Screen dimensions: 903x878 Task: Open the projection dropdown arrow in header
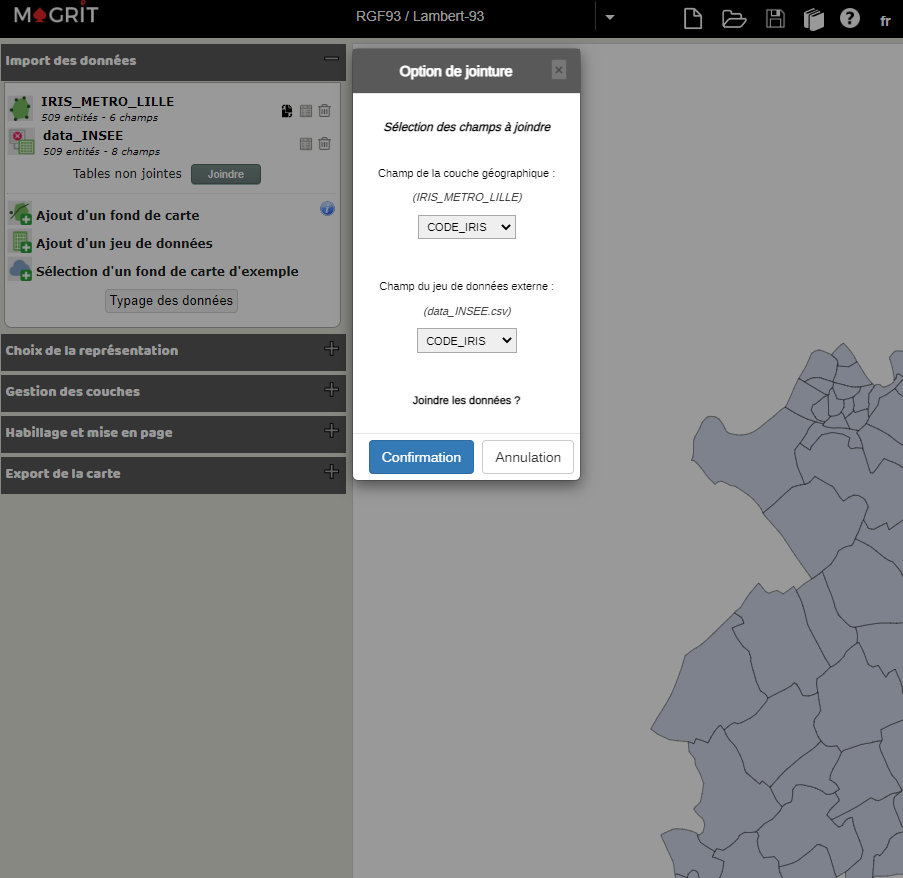point(610,17)
